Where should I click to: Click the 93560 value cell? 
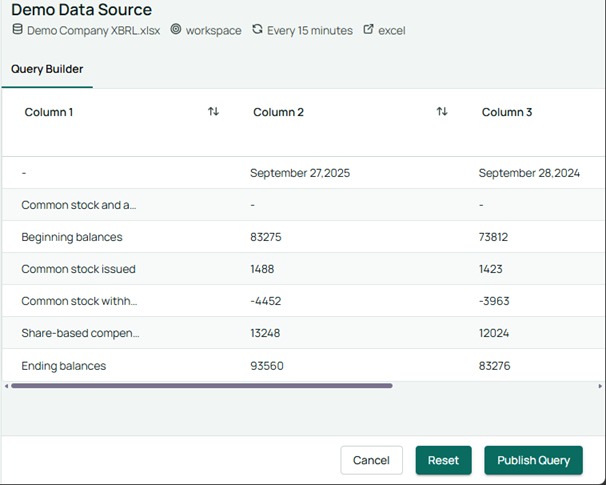point(267,366)
